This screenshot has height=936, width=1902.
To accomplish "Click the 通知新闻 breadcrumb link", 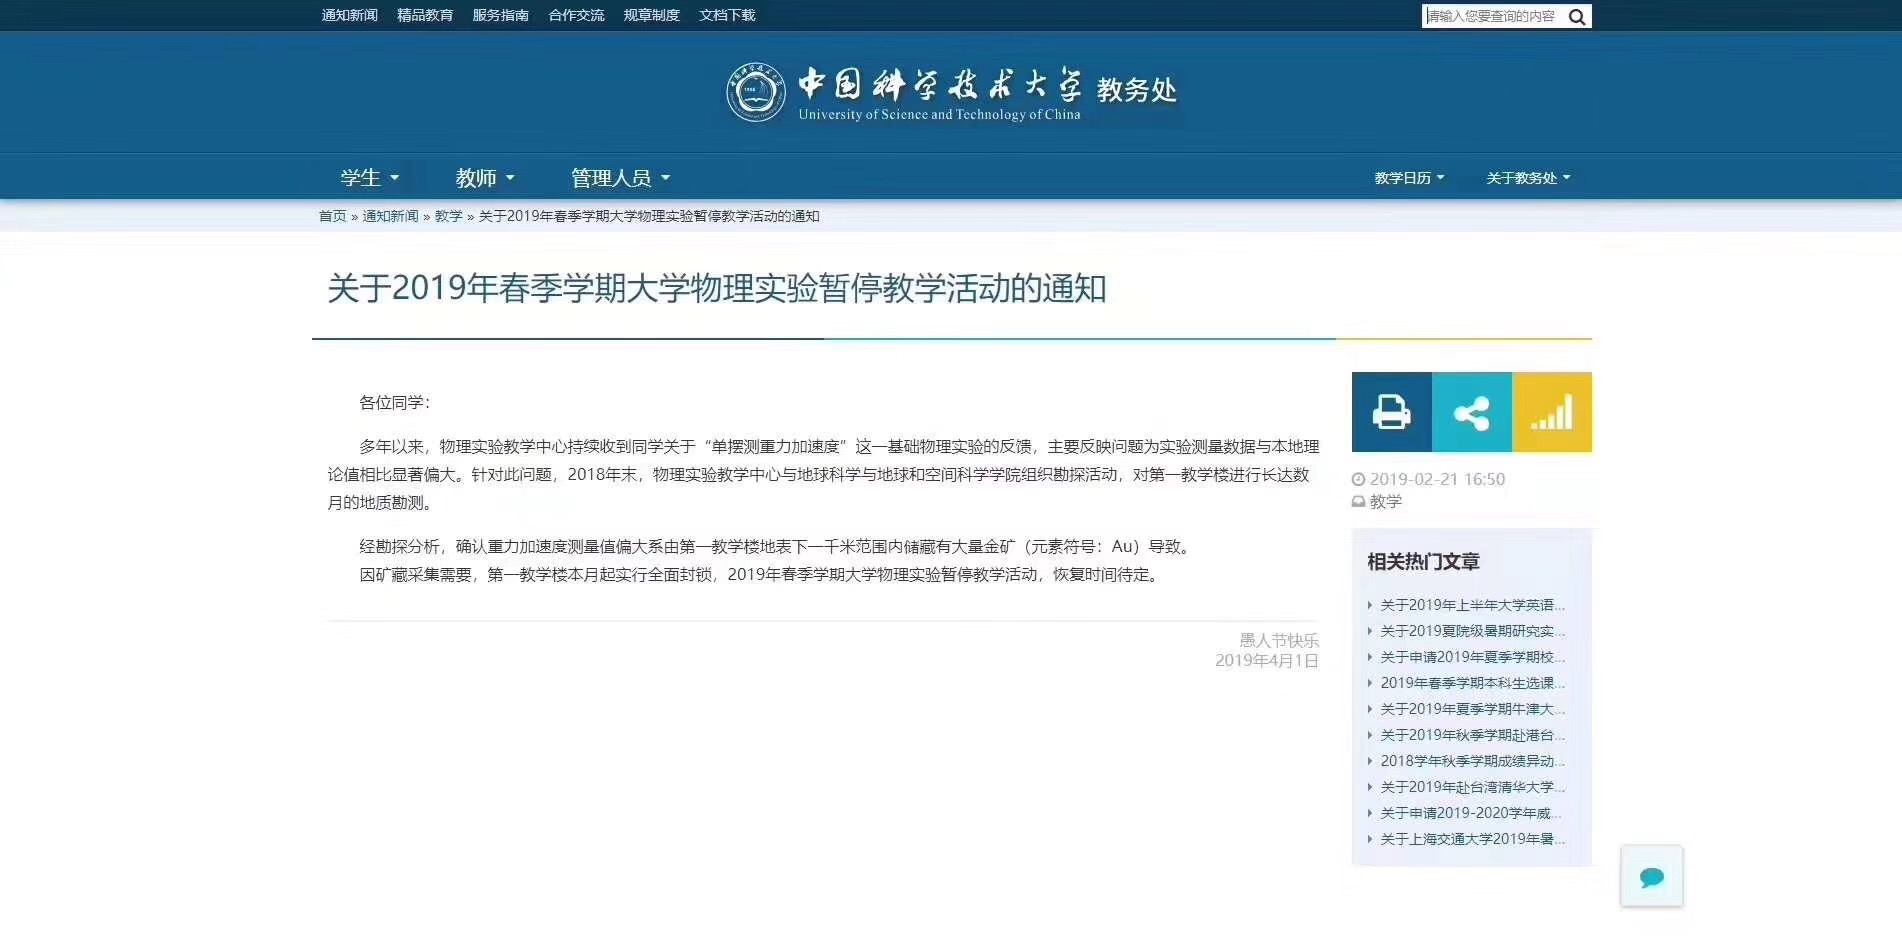I will (x=390, y=216).
